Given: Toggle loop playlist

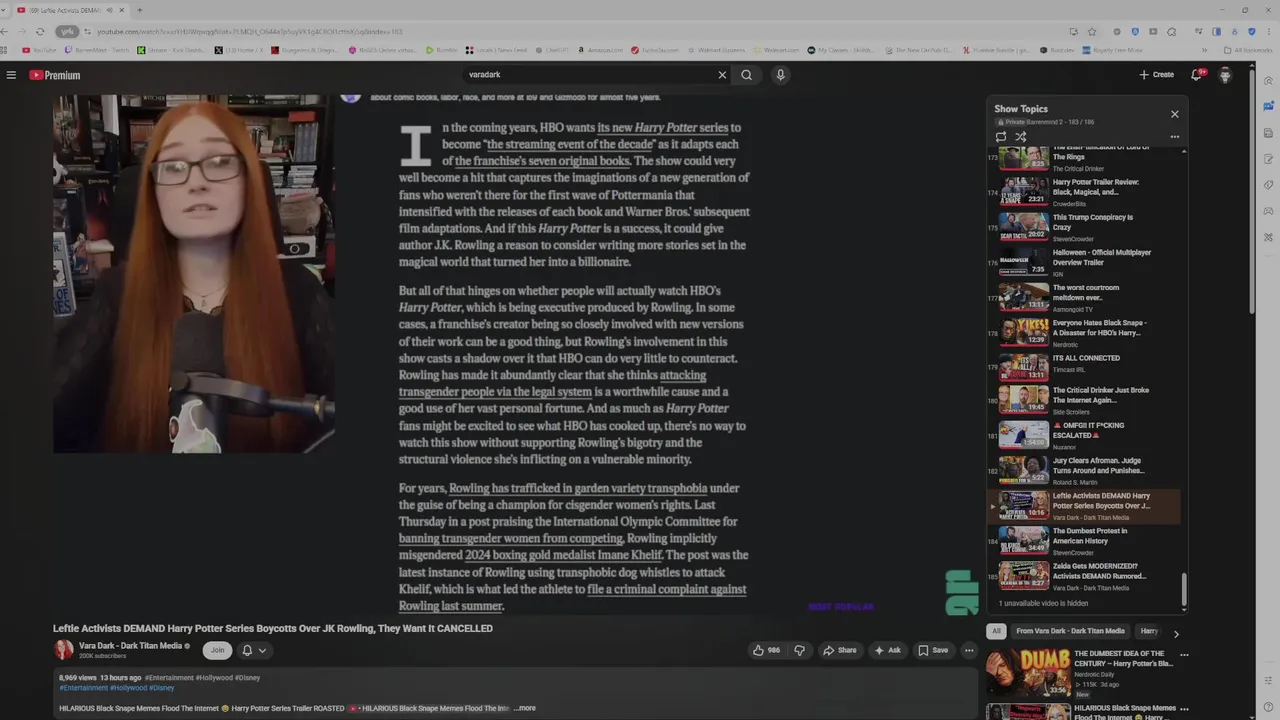Looking at the screenshot, I should click(1001, 137).
